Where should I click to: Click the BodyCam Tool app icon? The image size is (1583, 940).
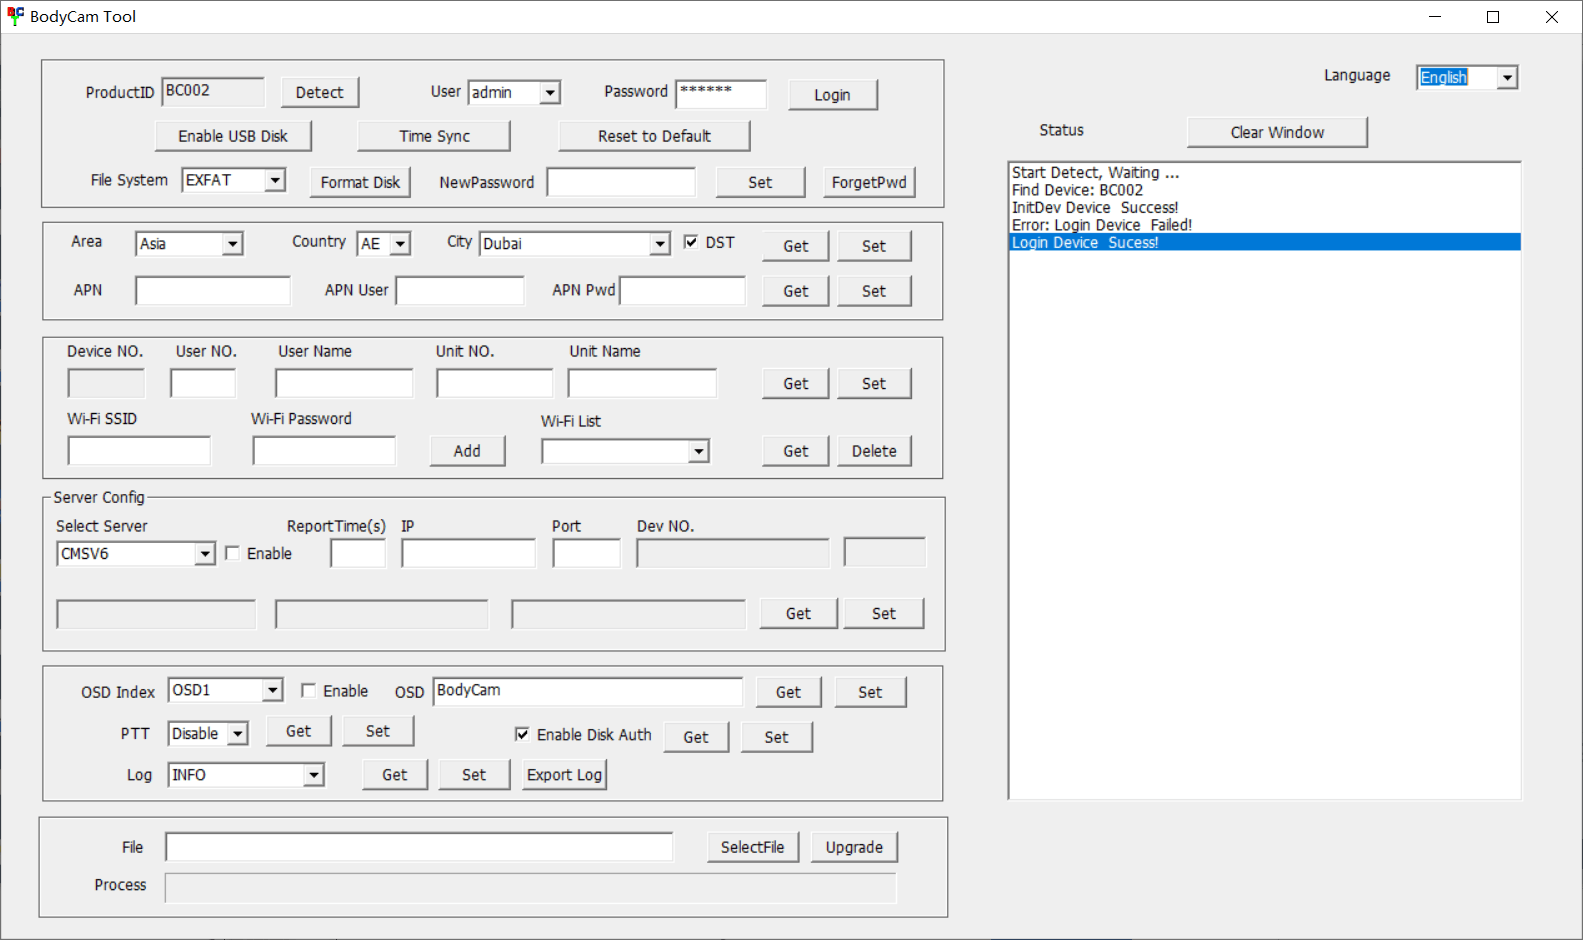coord(15,16)
